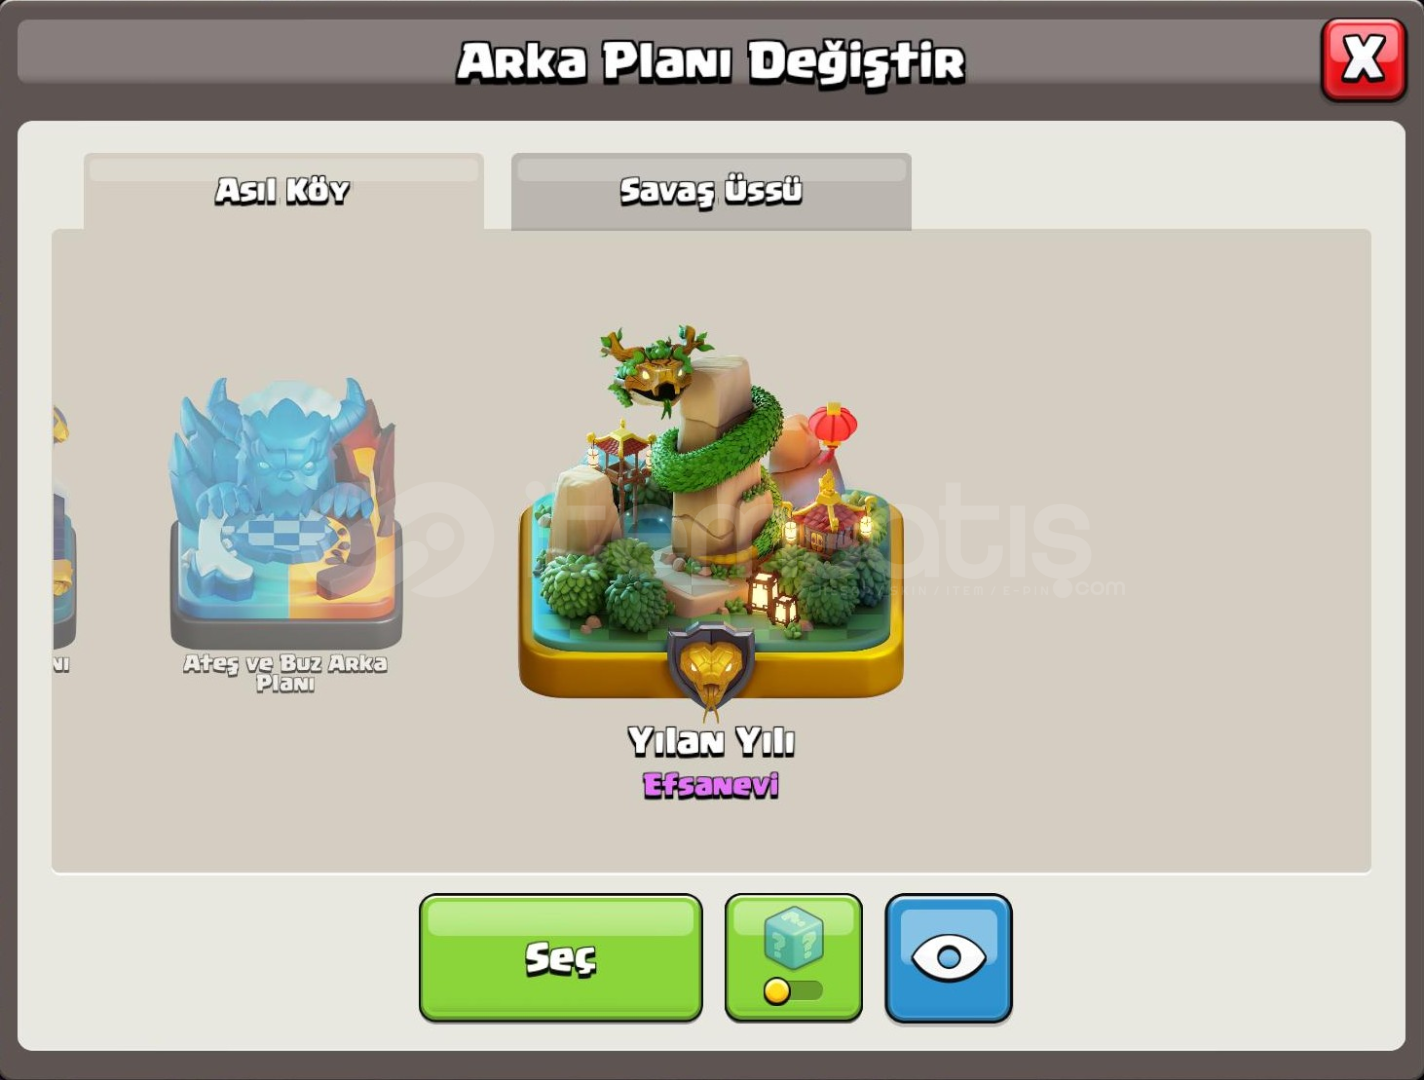Click the red lantern in Yılan Yılı scenery
The width and height of the screenshot is (1424, 1080).
[x=833, y=425]
